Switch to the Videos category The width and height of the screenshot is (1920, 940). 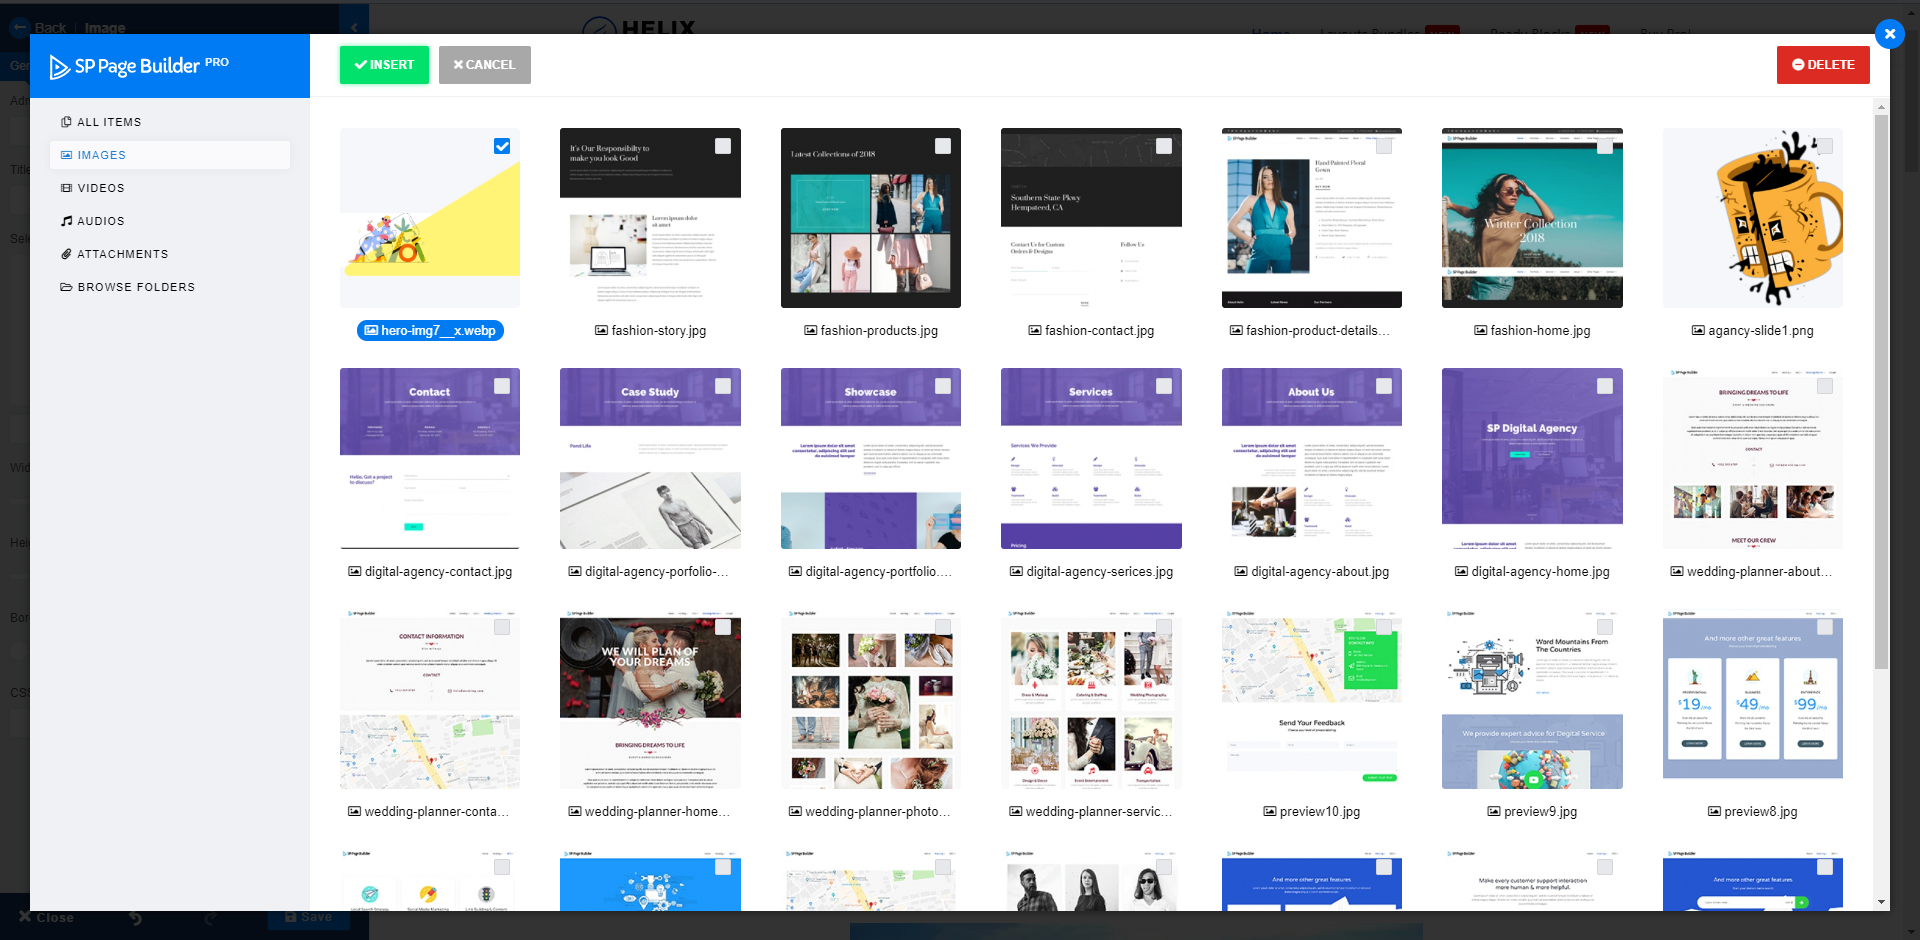[170, 188]
